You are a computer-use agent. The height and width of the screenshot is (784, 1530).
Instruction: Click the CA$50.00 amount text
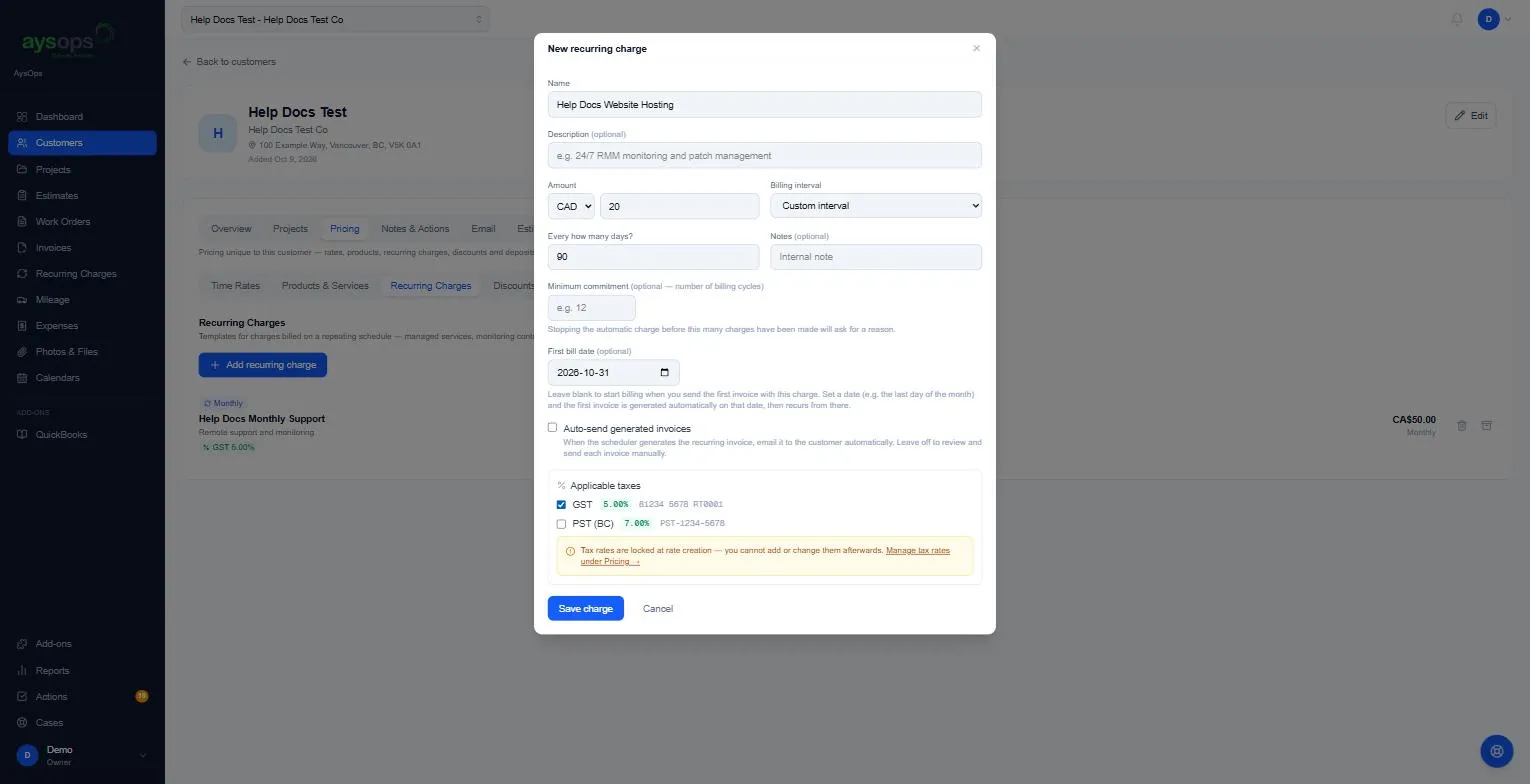click(x=1414, y=420)
